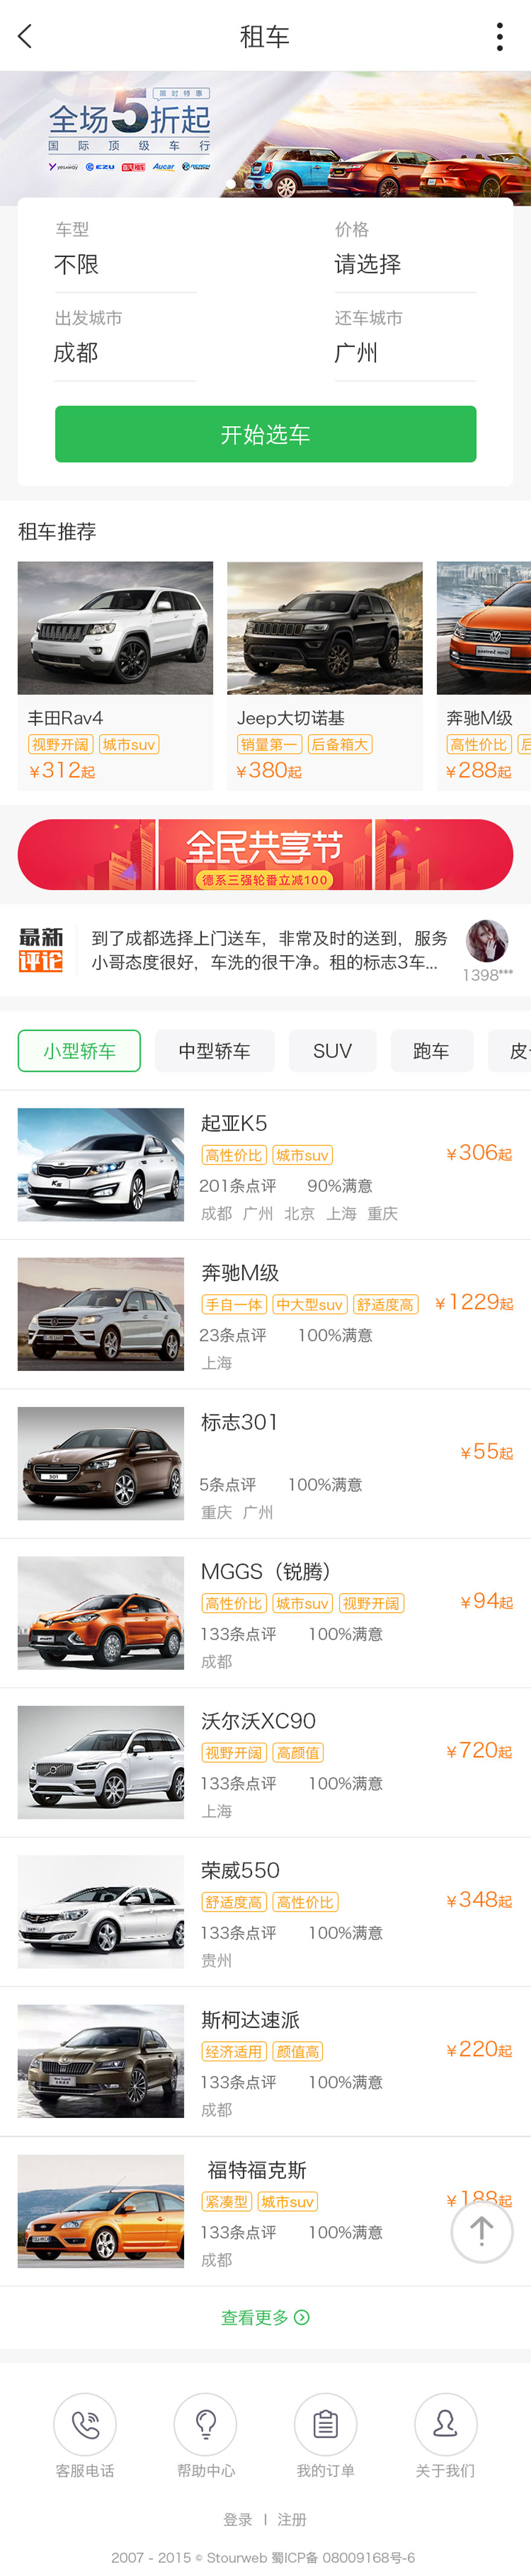Change return city field showing 广州

pyautogui.click(x=404, y=353)
